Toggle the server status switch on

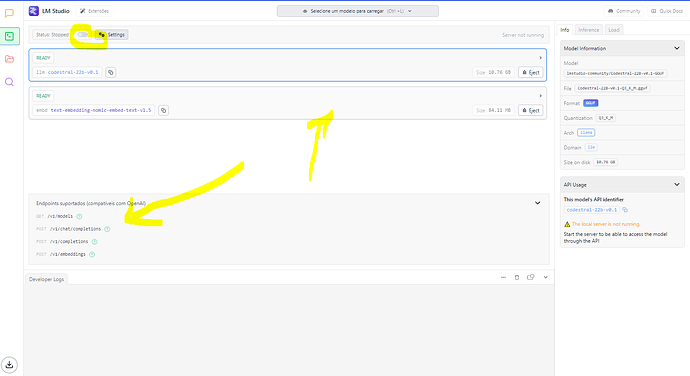pos(82,35)
